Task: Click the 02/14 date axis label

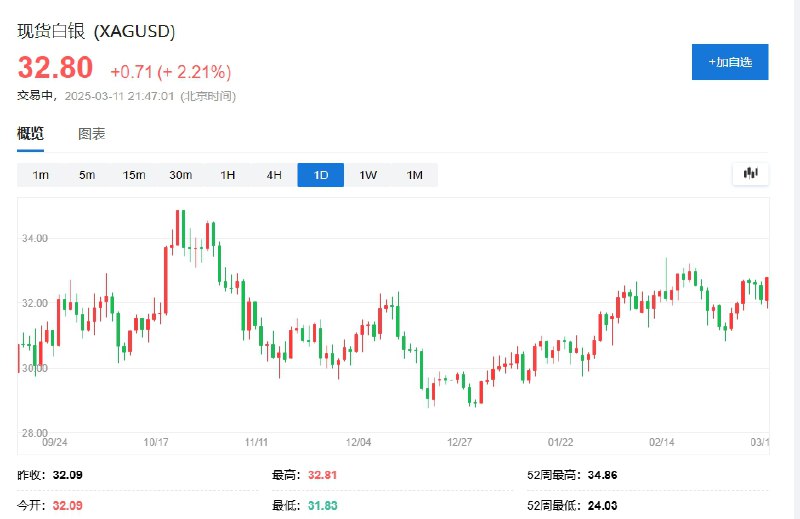Action: click(661, 442)
